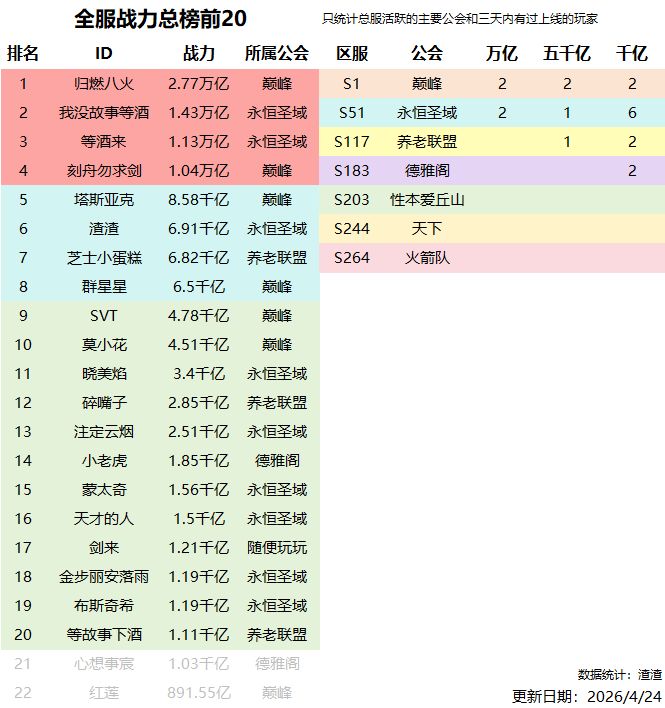Click the 数据统计：渣渣 credit
Image resolution: width=665 pixels, height=708 pixels.
pos(620,675)
